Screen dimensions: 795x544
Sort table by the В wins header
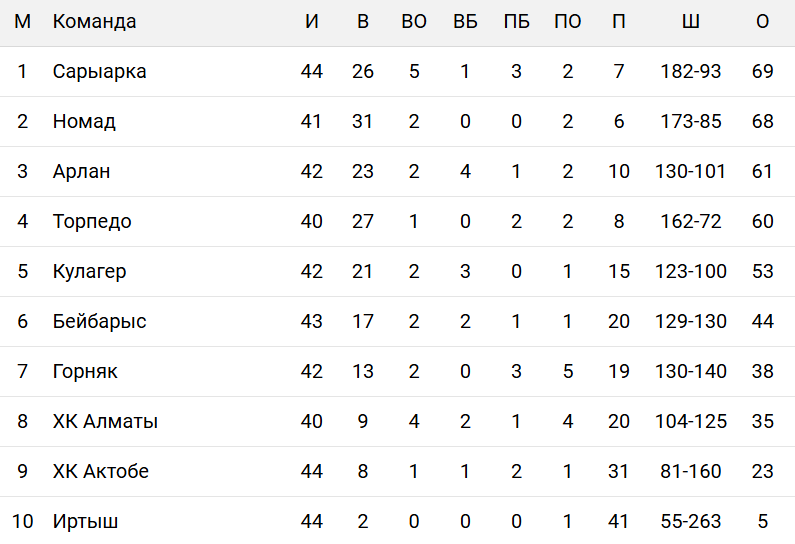point(362,22)
